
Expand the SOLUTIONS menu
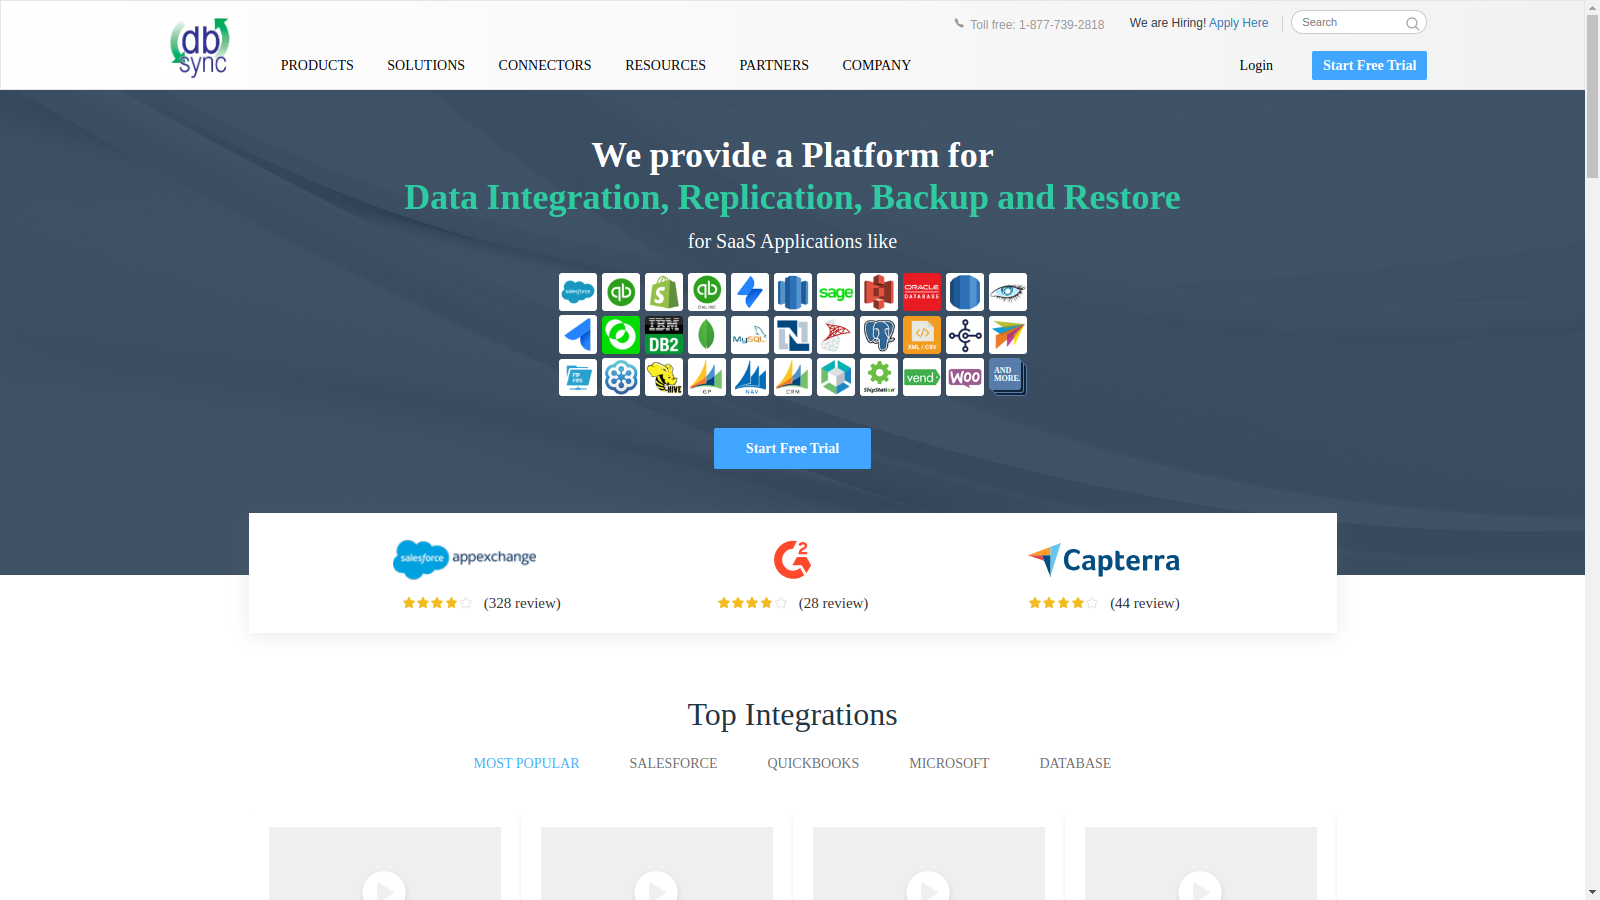pyautogui.click(x=426, y=65)
